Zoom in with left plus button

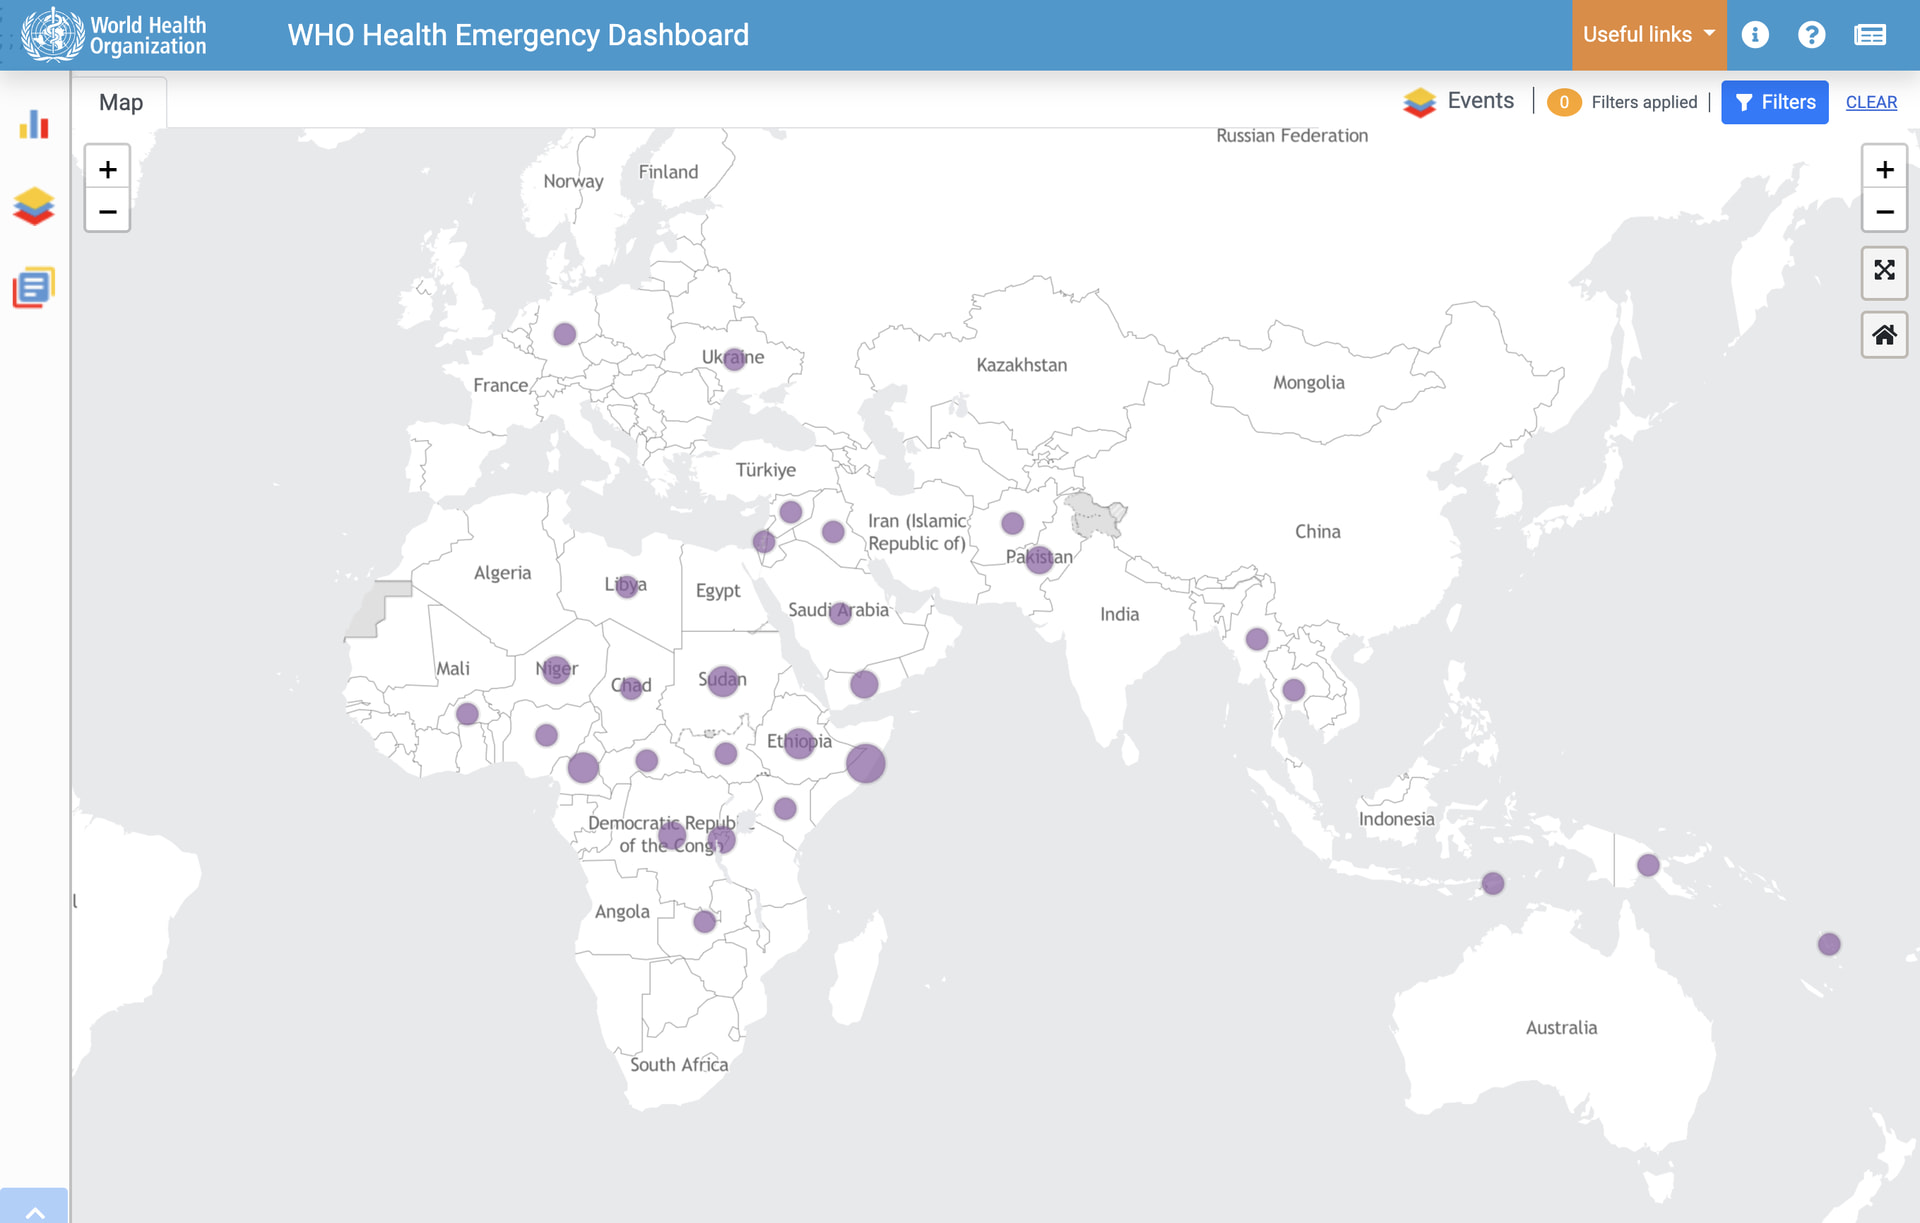tap(108, 169)
